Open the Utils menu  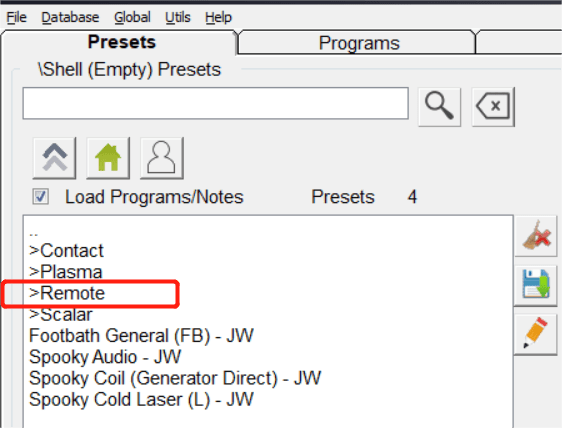tap(178, 17)
